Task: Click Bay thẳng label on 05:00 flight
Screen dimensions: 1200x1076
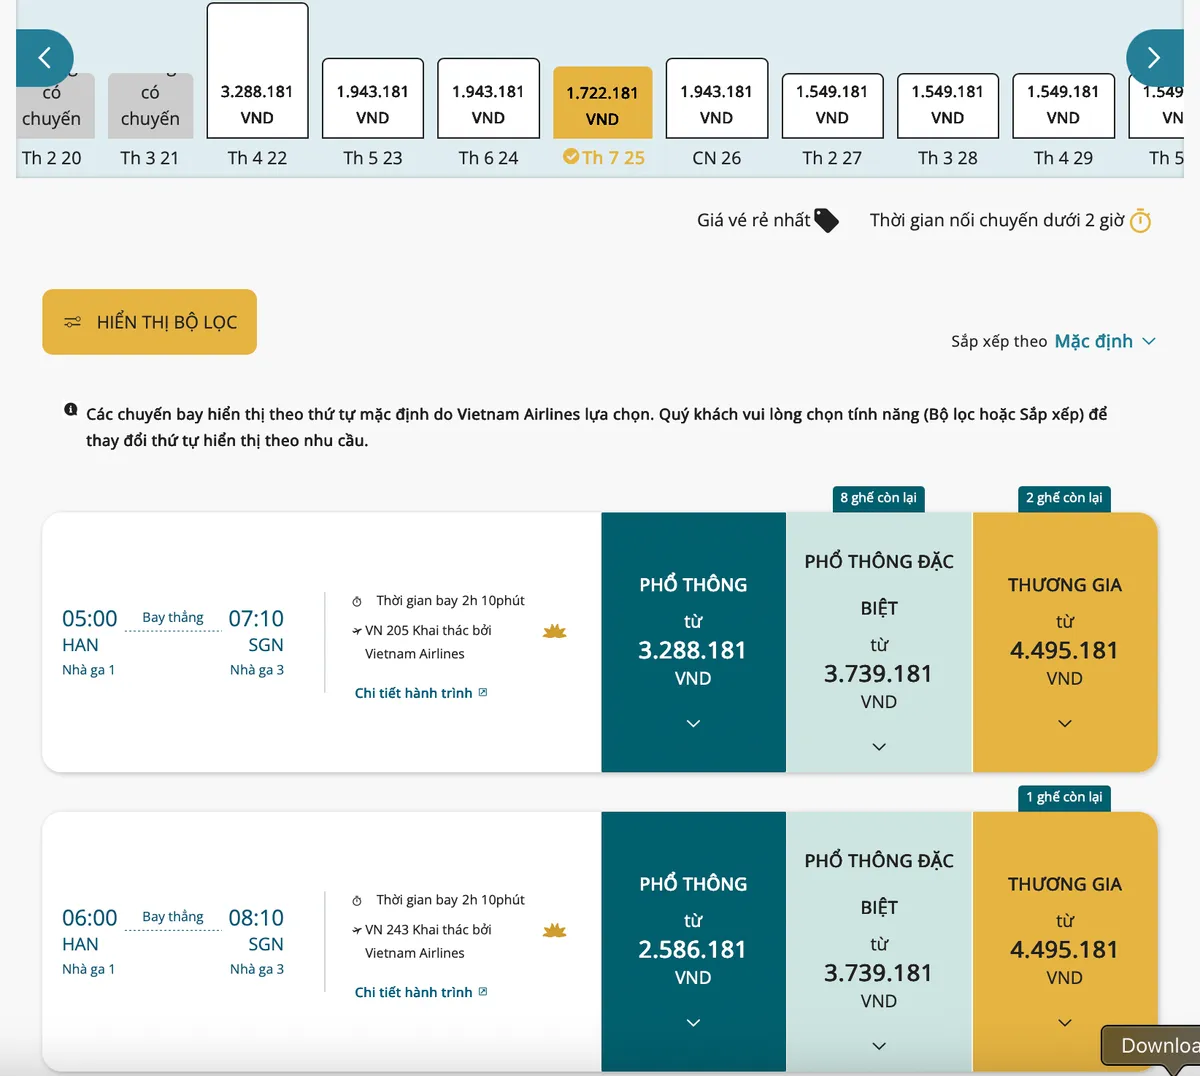Action: point(173,617)
